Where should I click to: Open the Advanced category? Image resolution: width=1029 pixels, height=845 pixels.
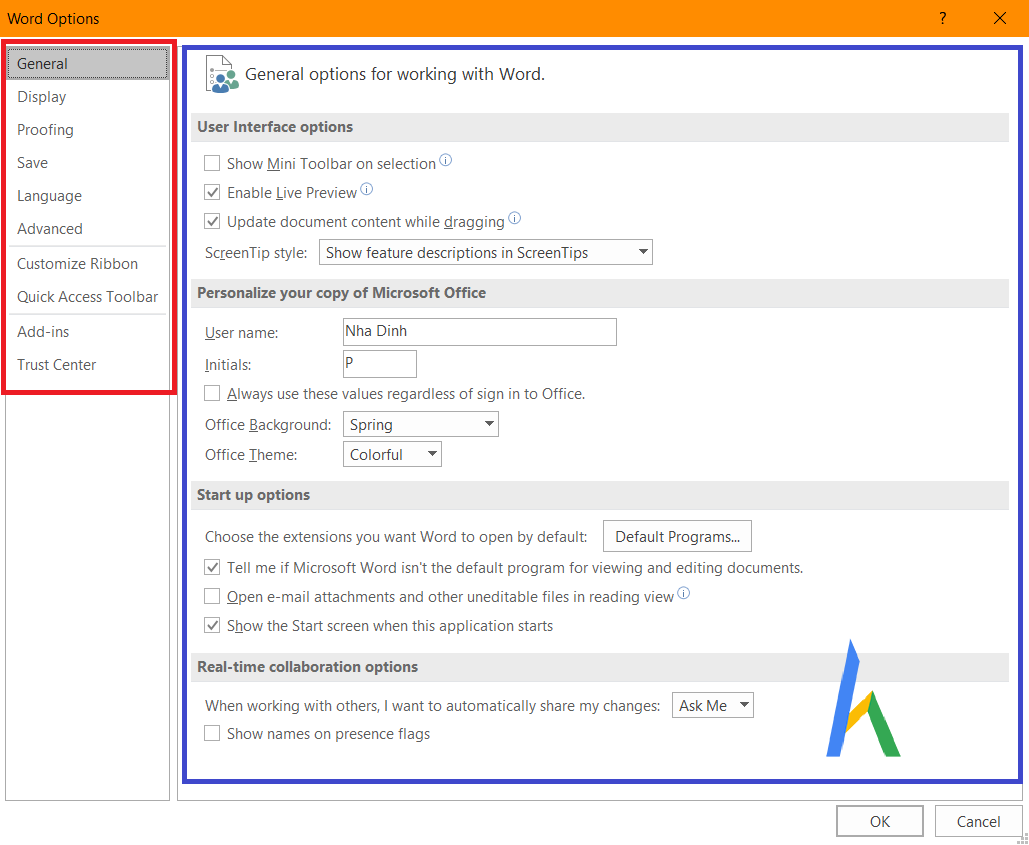coord(87,229)
